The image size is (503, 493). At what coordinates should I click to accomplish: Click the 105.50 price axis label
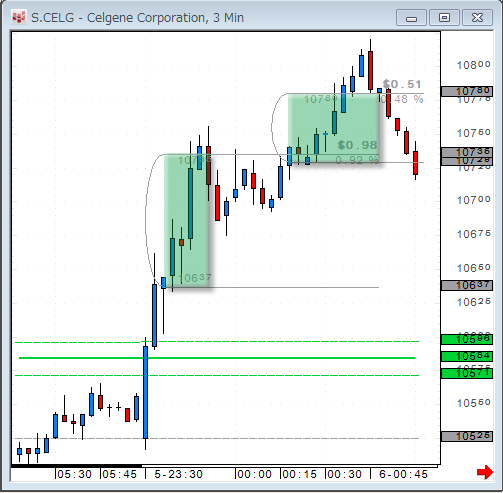474,403
